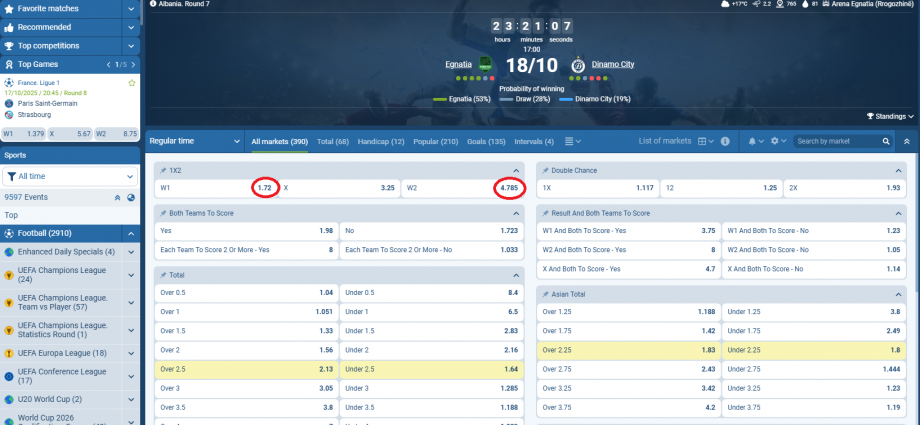Open the Standings dropdown
Screen dimensions: 920x425
(890, 117)
